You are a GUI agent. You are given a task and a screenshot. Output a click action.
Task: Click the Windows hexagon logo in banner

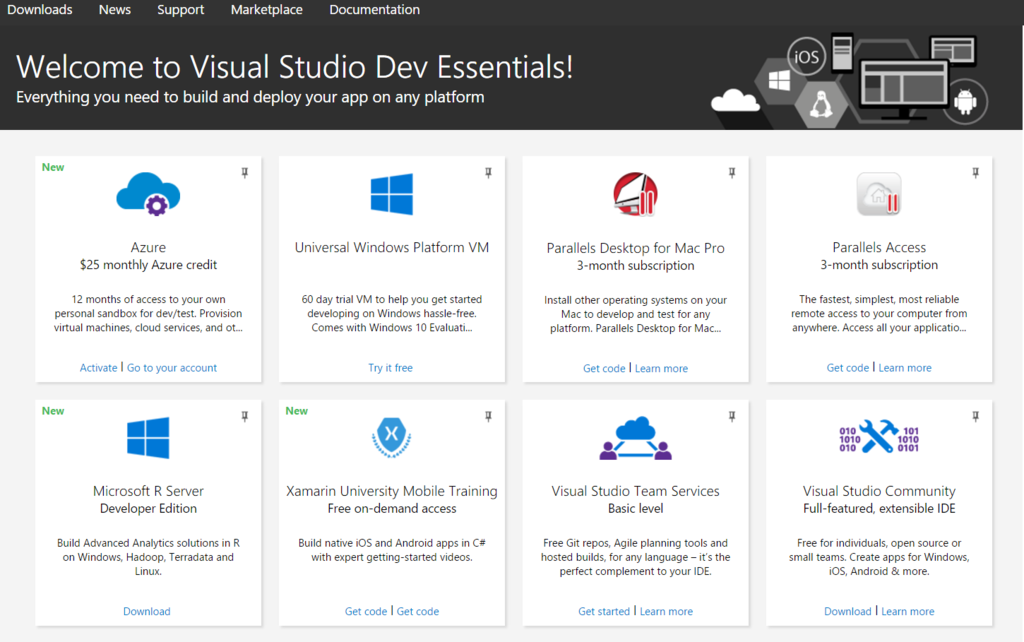click(779, 80)
